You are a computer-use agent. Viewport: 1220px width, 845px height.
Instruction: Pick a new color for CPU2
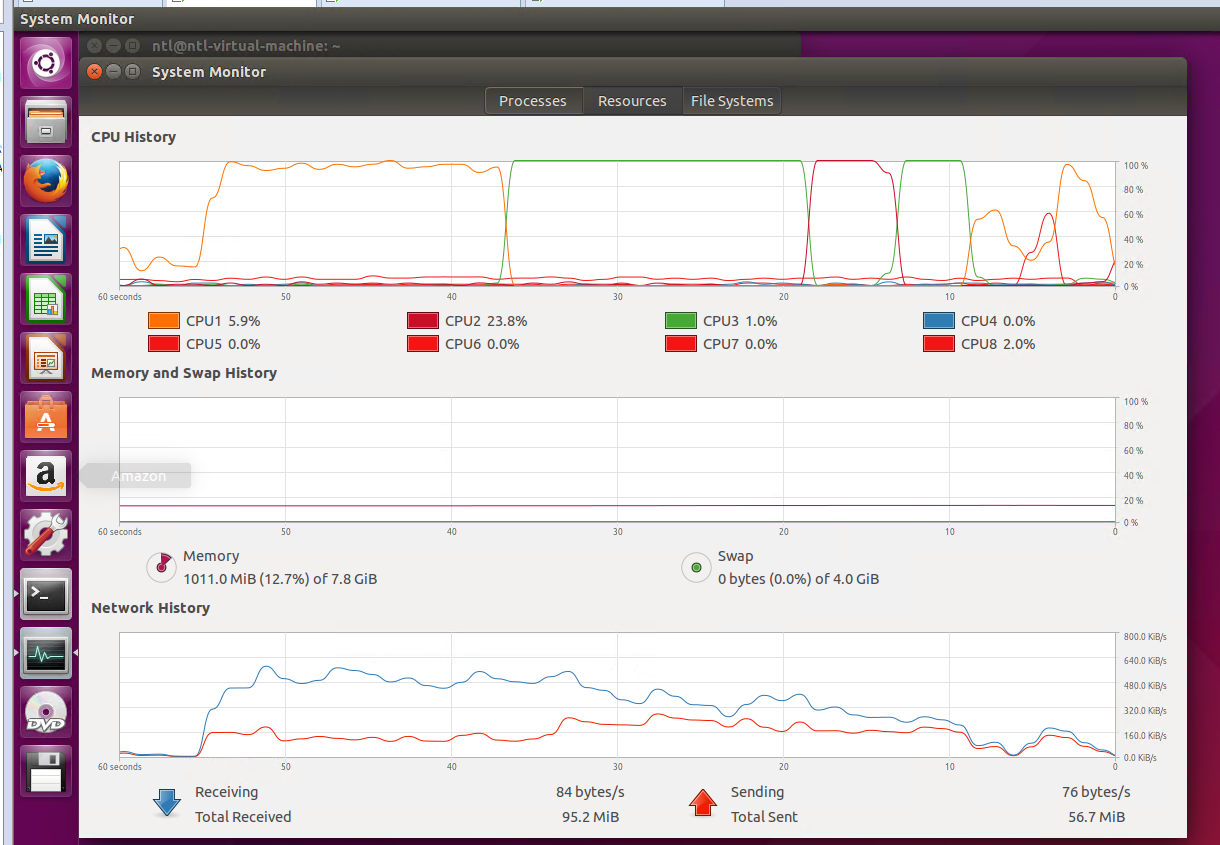click(x=422, y=321)
